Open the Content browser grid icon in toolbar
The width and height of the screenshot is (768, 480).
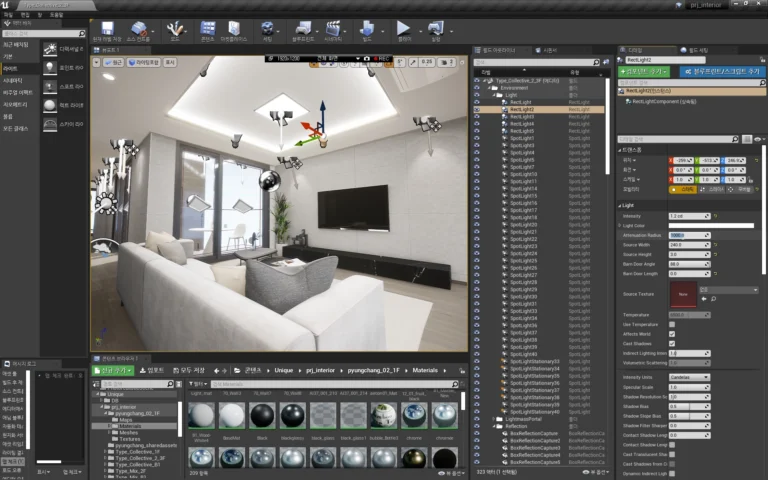[x=208, y=28]
